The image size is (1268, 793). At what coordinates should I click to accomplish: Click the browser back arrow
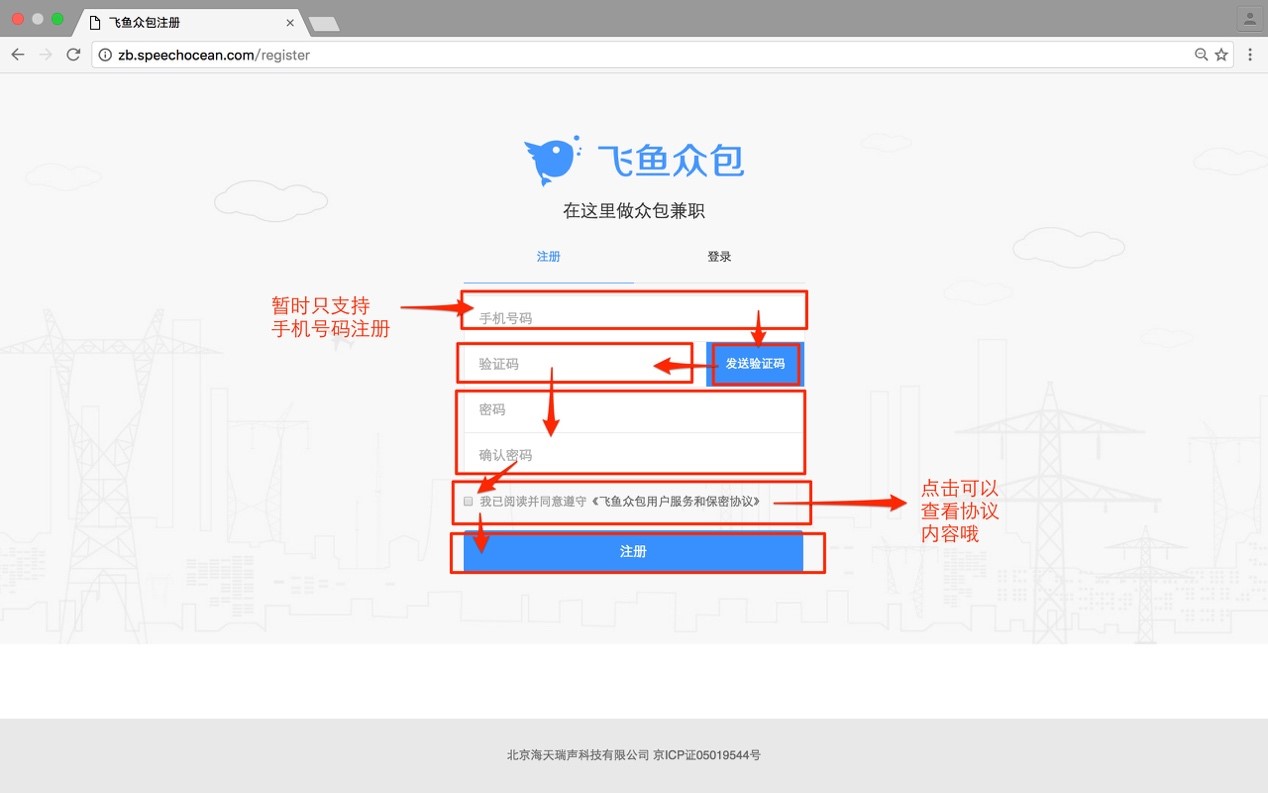17,55
